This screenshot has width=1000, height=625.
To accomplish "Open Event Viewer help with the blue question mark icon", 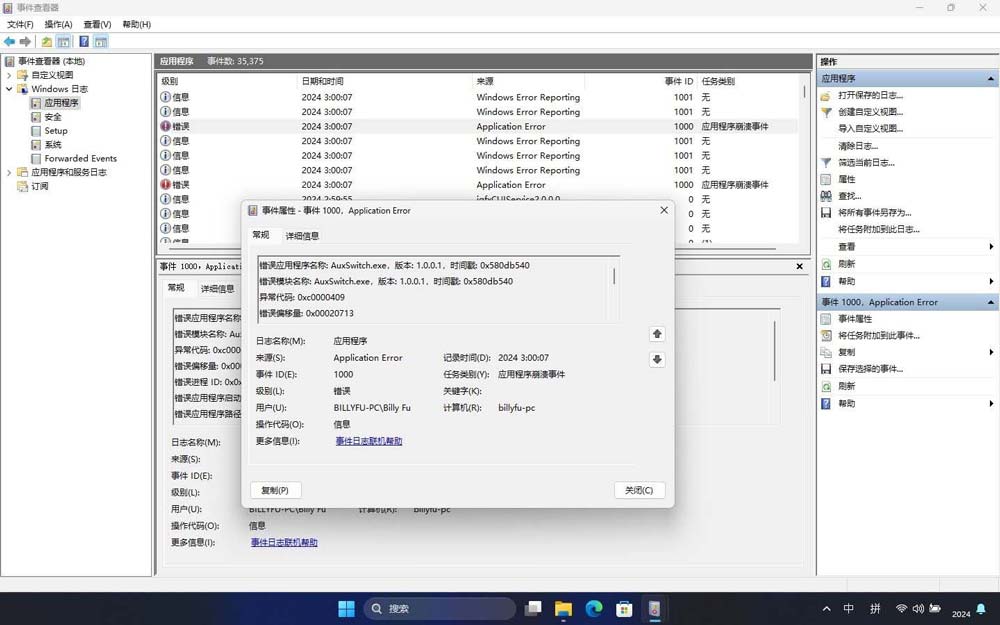I will click(85, 41).
